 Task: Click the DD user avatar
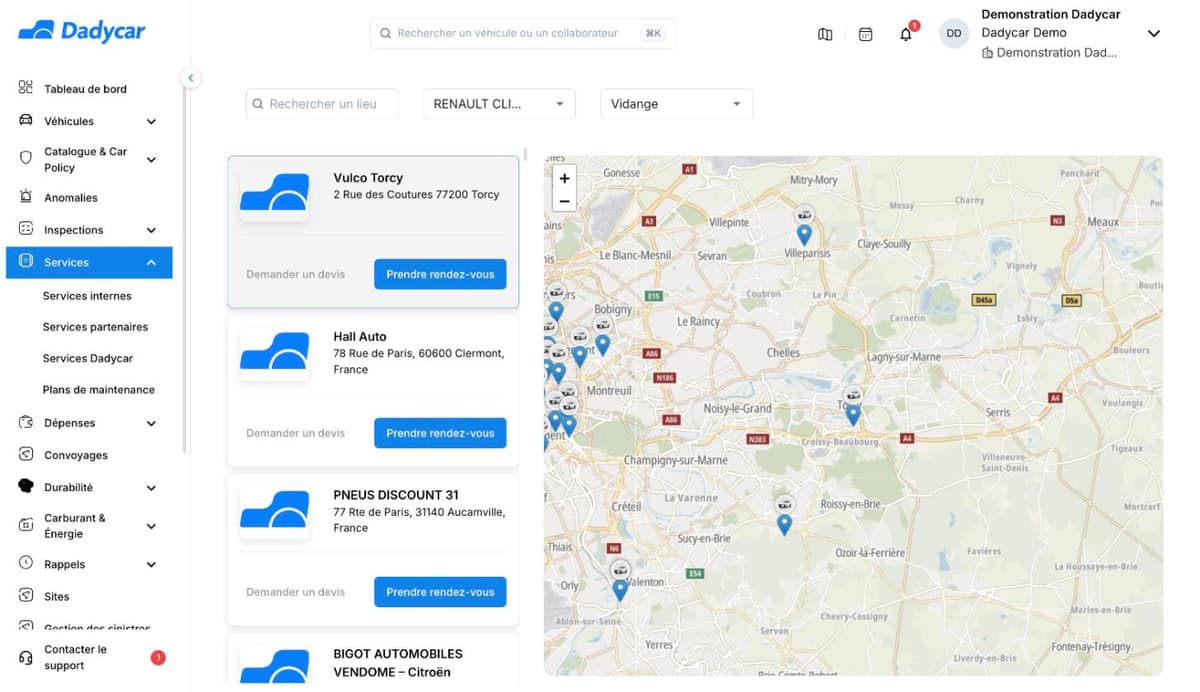pyautogui.click(x=954, y=33)
